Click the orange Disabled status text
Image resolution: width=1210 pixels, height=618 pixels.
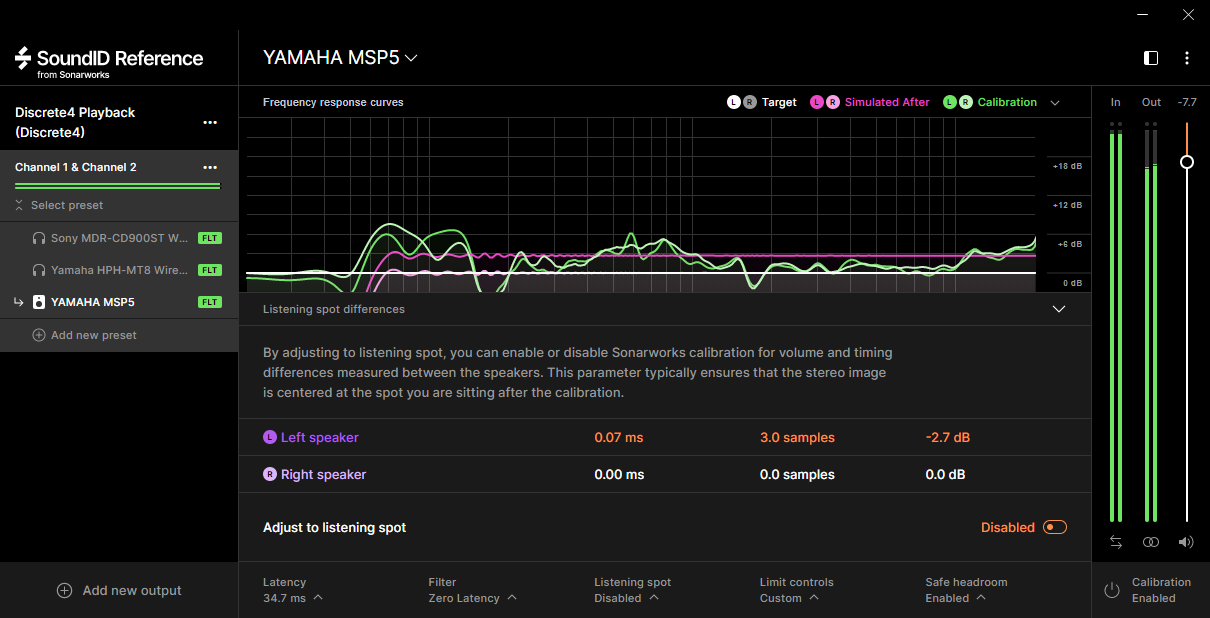coord(1008,527)
